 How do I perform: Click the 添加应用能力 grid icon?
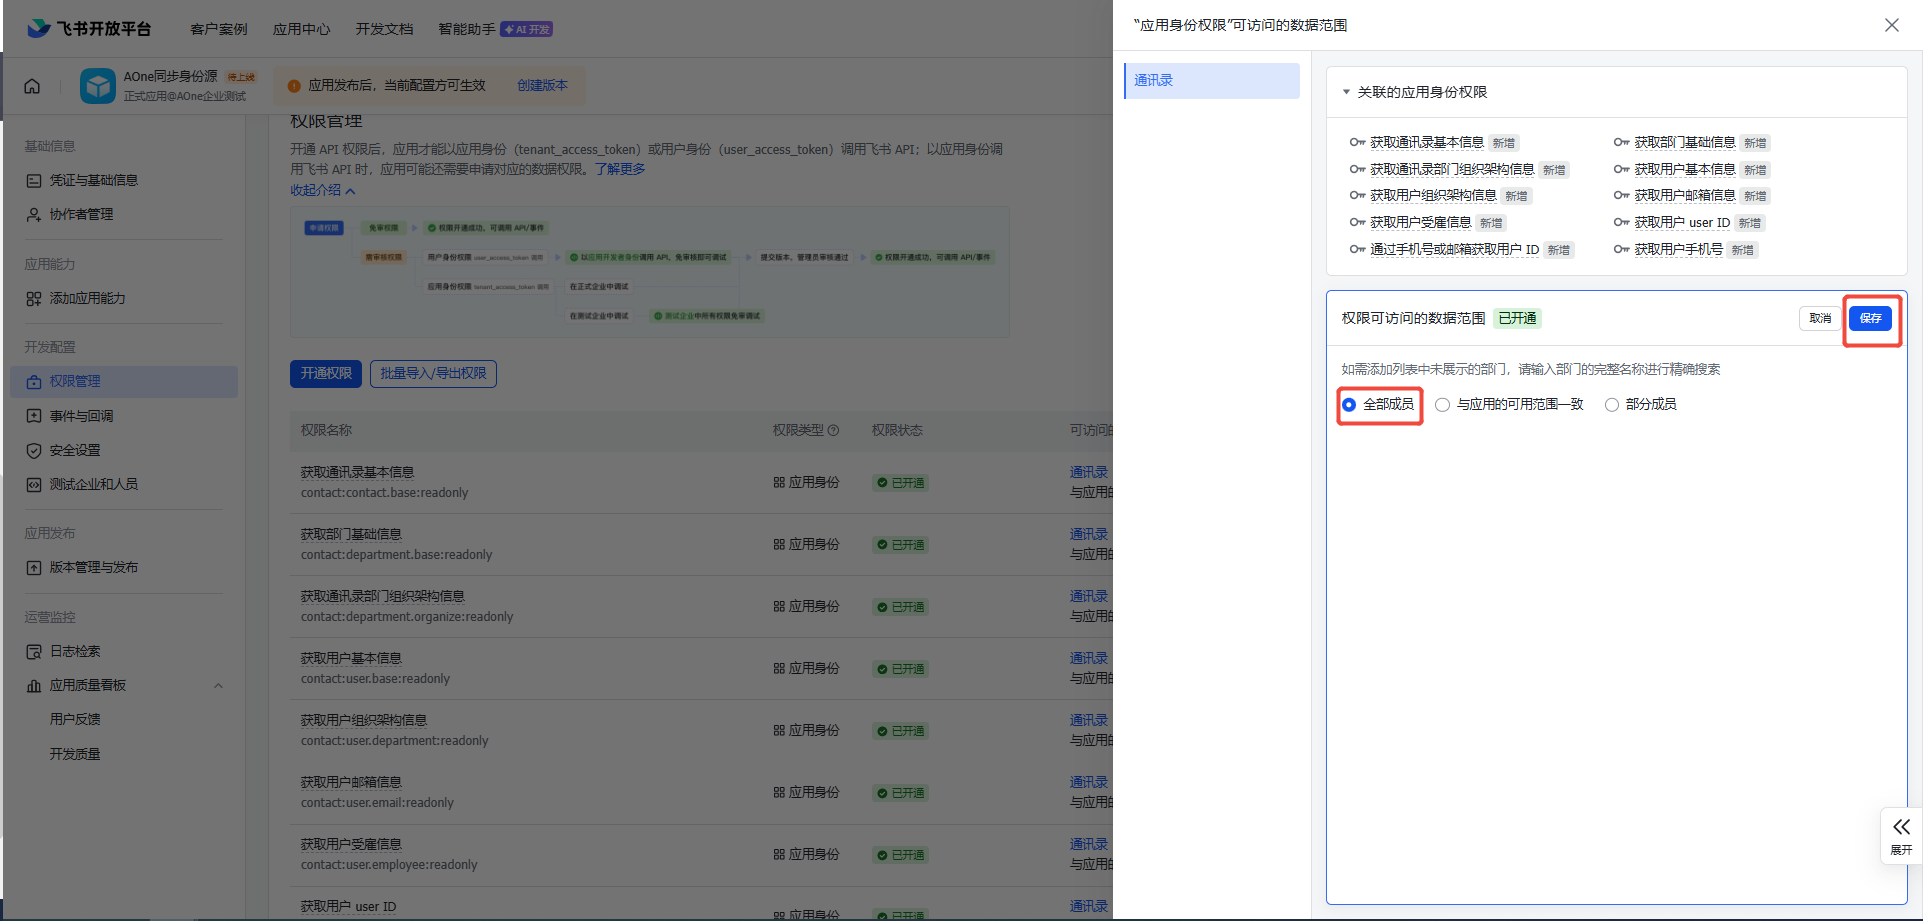point(34,299)
